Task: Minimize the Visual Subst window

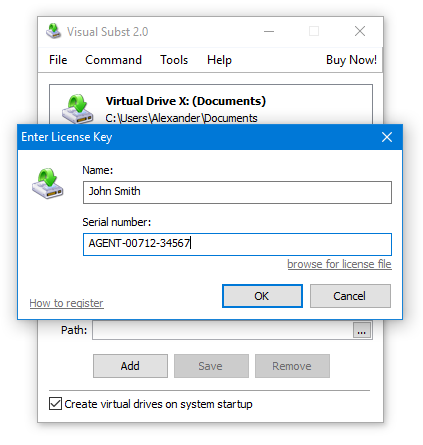Action: 269,32
